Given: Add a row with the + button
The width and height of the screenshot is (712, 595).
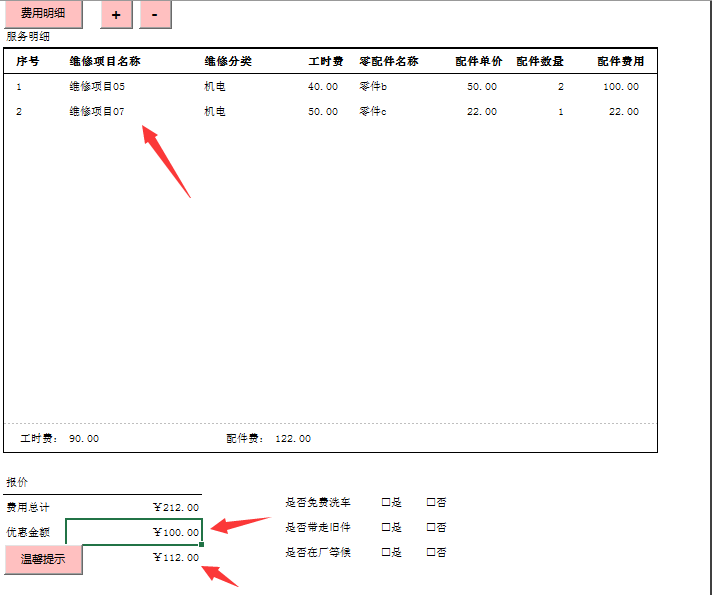Looking at the screenshot, I should tap(116, 15).
